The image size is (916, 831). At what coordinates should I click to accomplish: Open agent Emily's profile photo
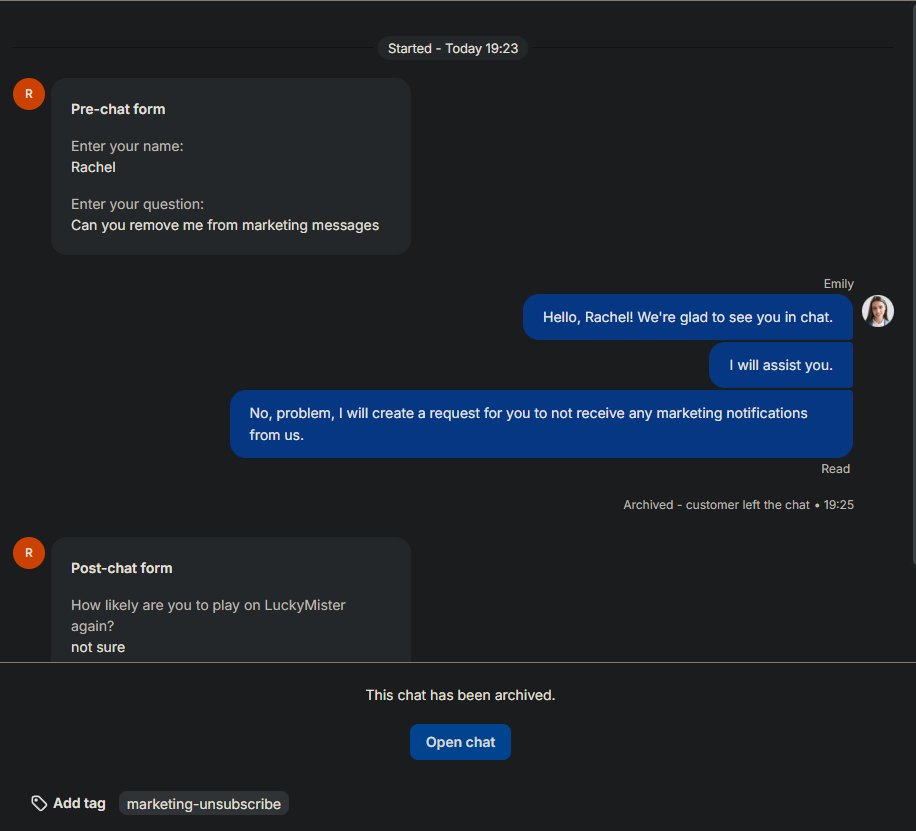[877, 311]
